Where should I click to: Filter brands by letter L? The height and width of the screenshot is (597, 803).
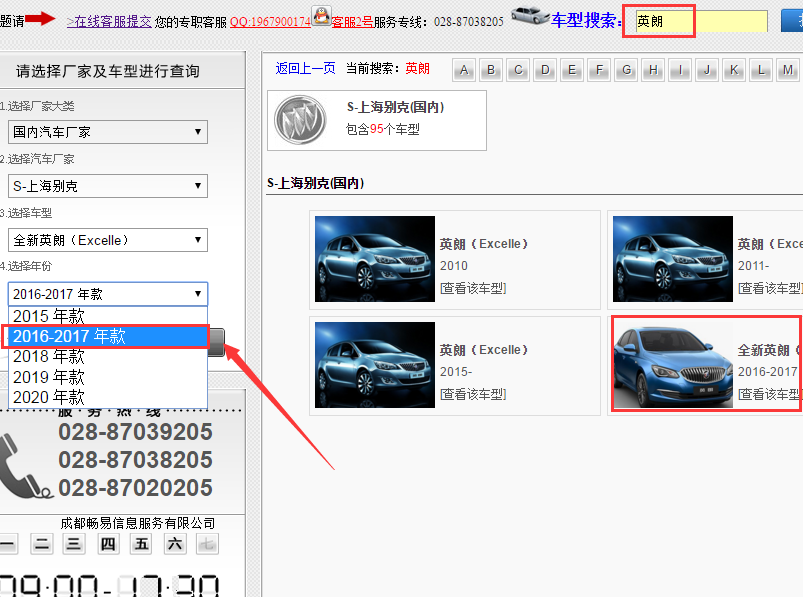click(762, 70)
